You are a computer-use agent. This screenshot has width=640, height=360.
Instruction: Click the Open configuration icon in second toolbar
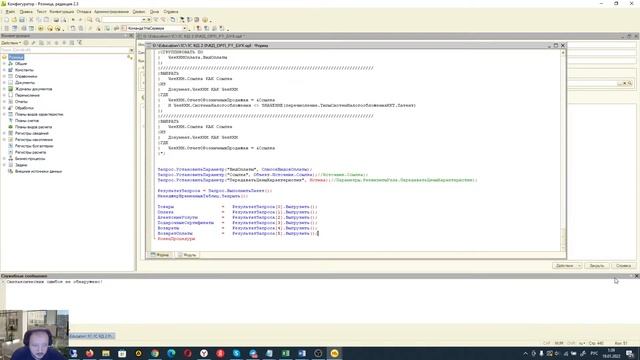pyautogui.click(x=7, y=28)
